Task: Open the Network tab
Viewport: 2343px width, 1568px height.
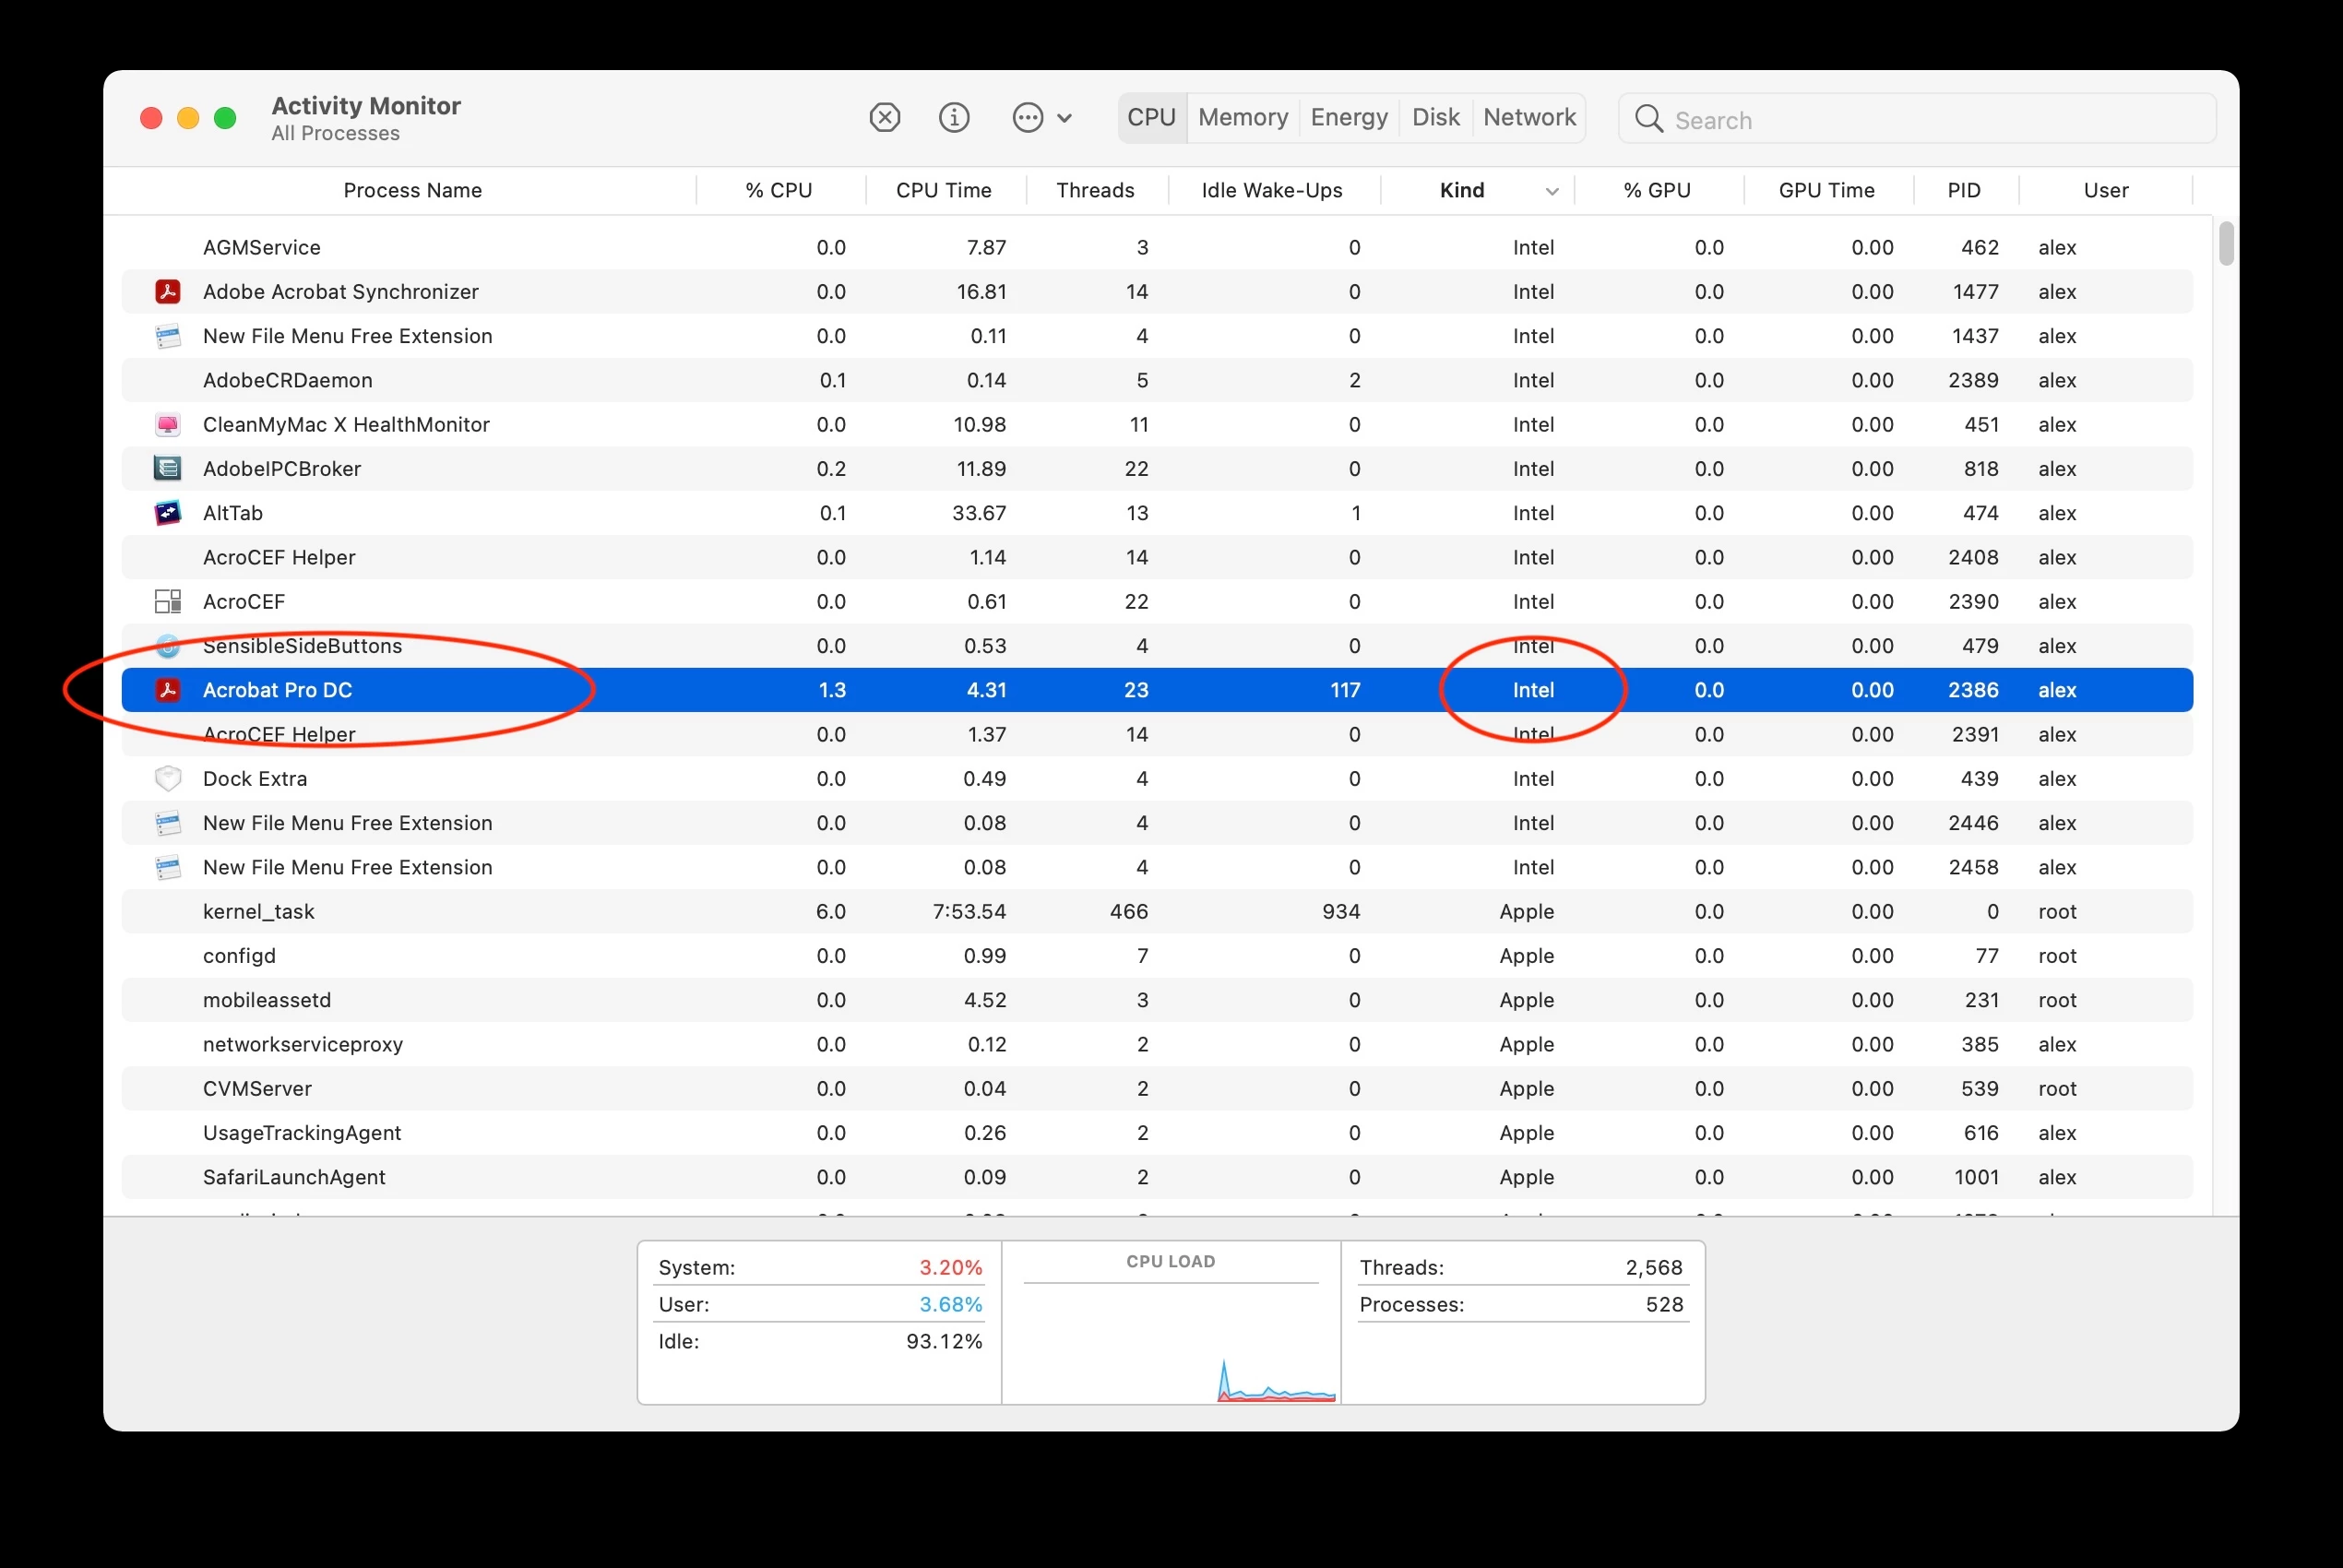Action: (x=1528, y=118)
